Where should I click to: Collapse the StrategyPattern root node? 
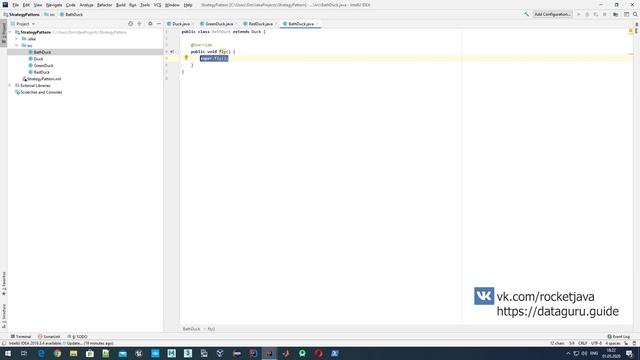tap(11, 32)
